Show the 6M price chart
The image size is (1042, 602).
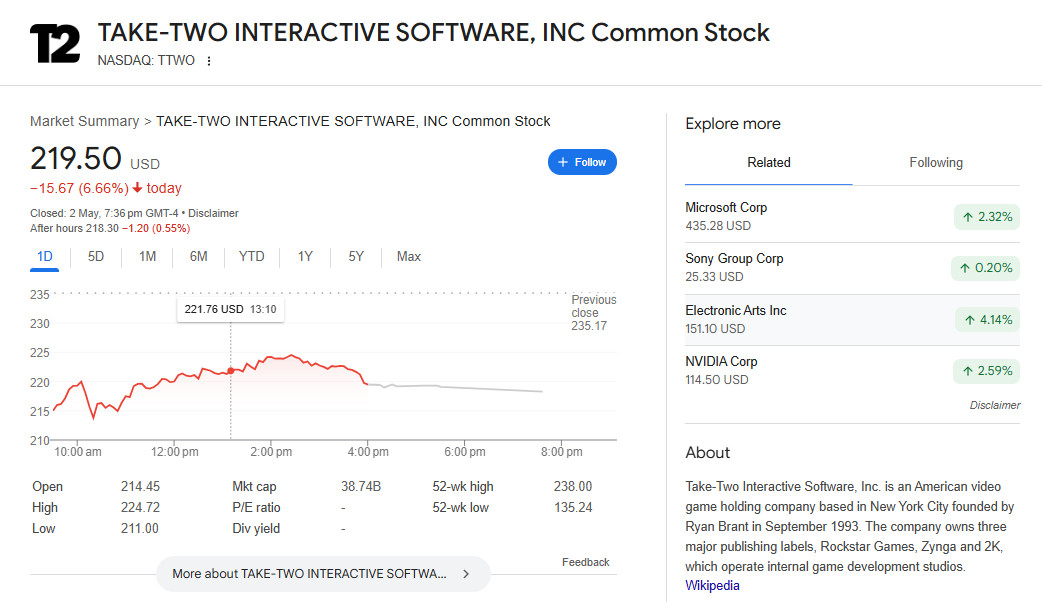pos(198,257)
